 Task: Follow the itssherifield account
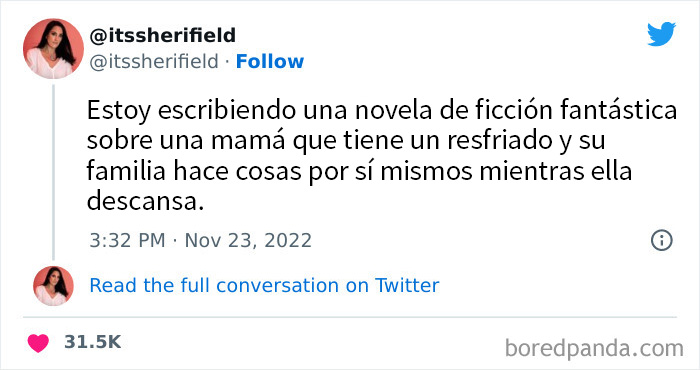pyautogui.click(x=270, y=62)
